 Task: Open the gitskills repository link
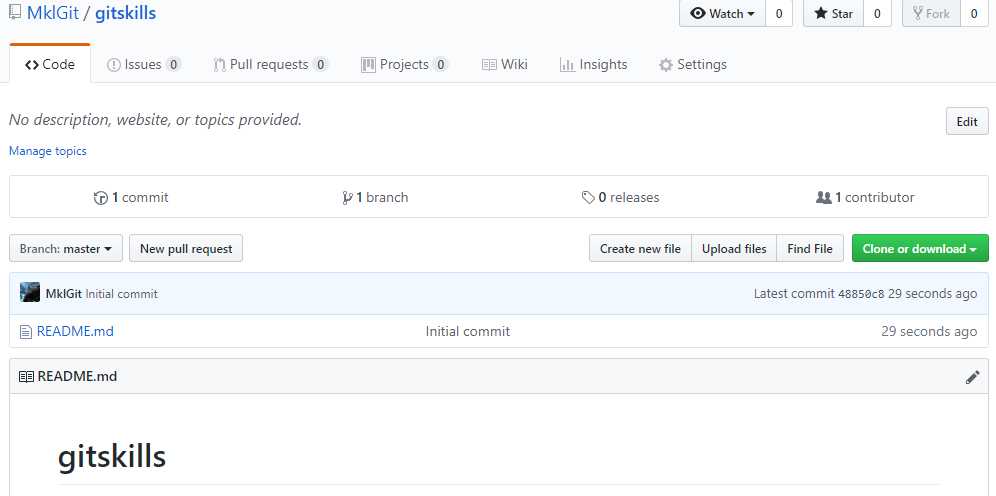pos(125,13)
